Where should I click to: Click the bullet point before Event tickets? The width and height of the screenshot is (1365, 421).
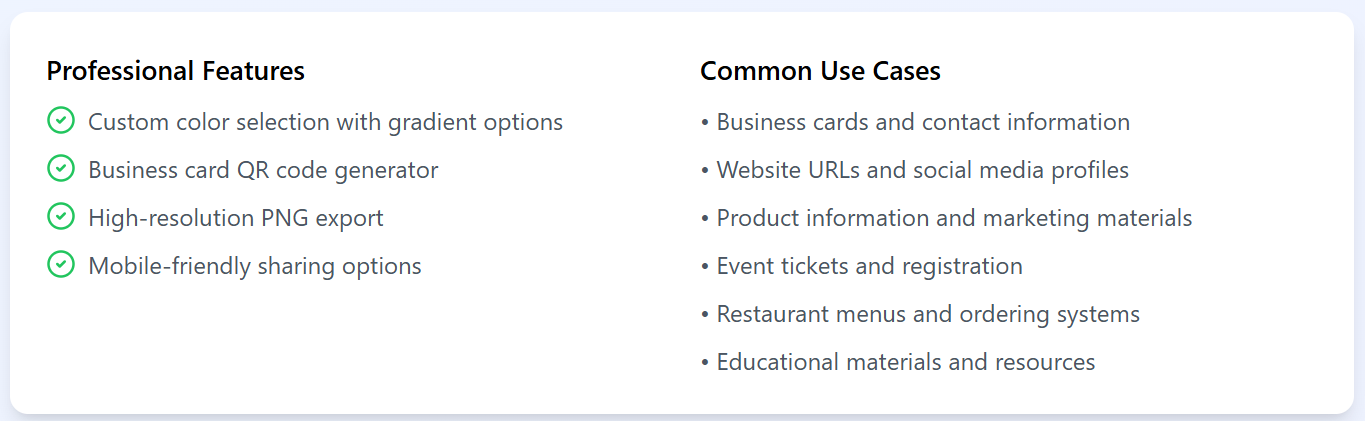click(x=705, y=267)
